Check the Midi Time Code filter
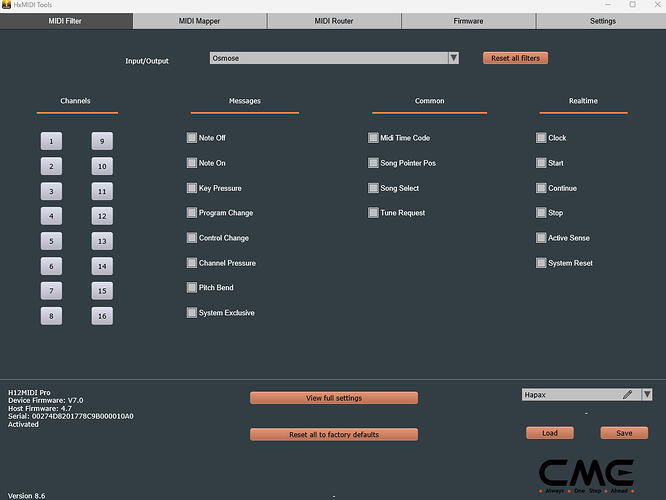Viewport: 666px width, 500px height. [x=373, y=138]
